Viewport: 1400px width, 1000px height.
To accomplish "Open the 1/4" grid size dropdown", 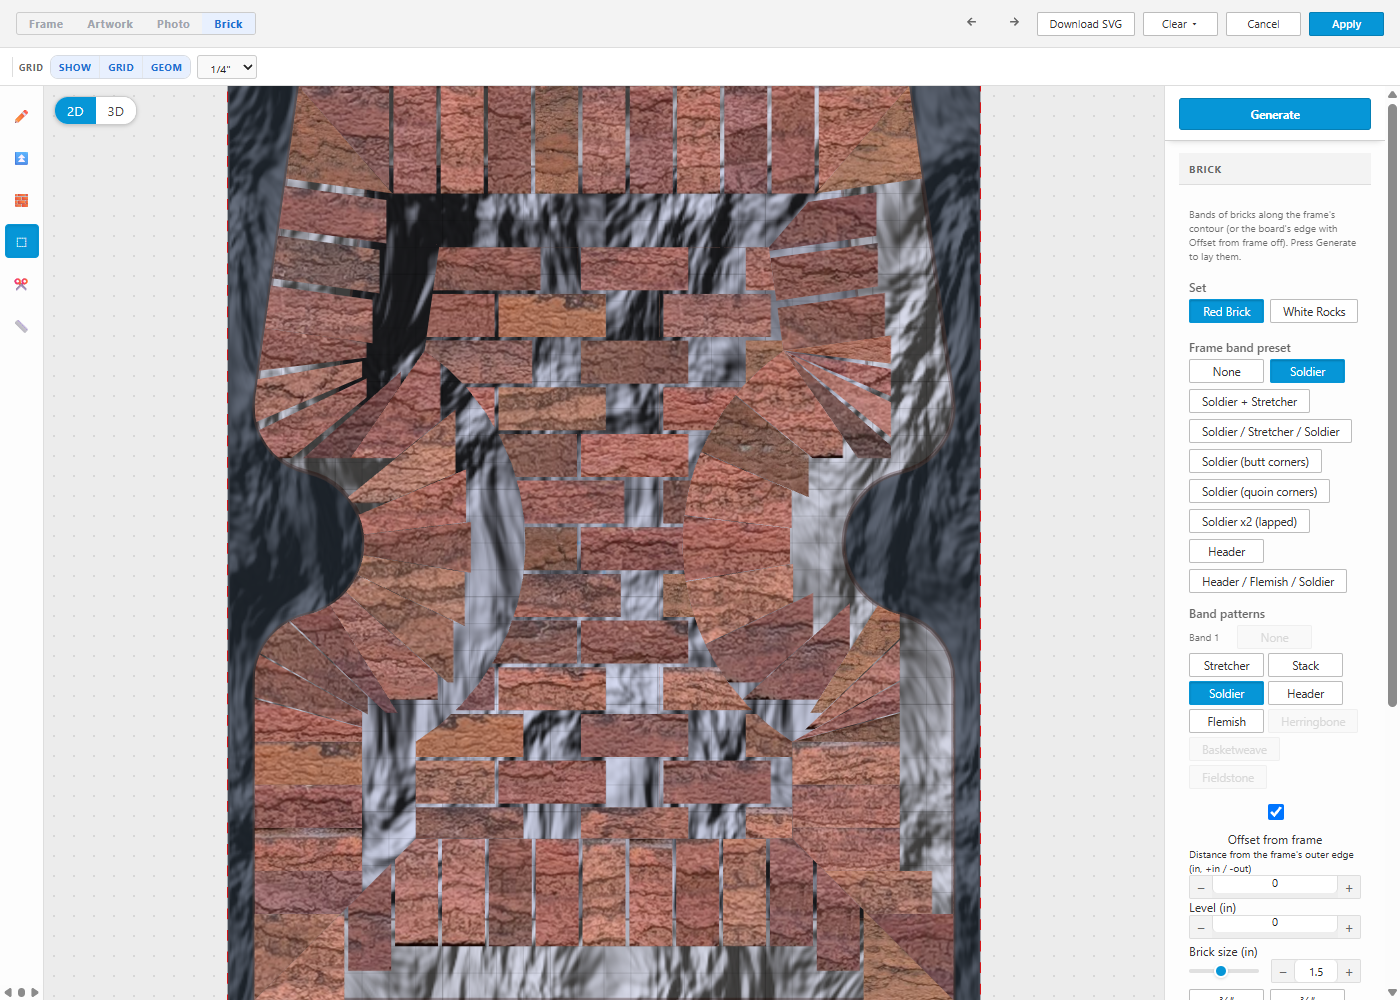I will click(227, 68).
